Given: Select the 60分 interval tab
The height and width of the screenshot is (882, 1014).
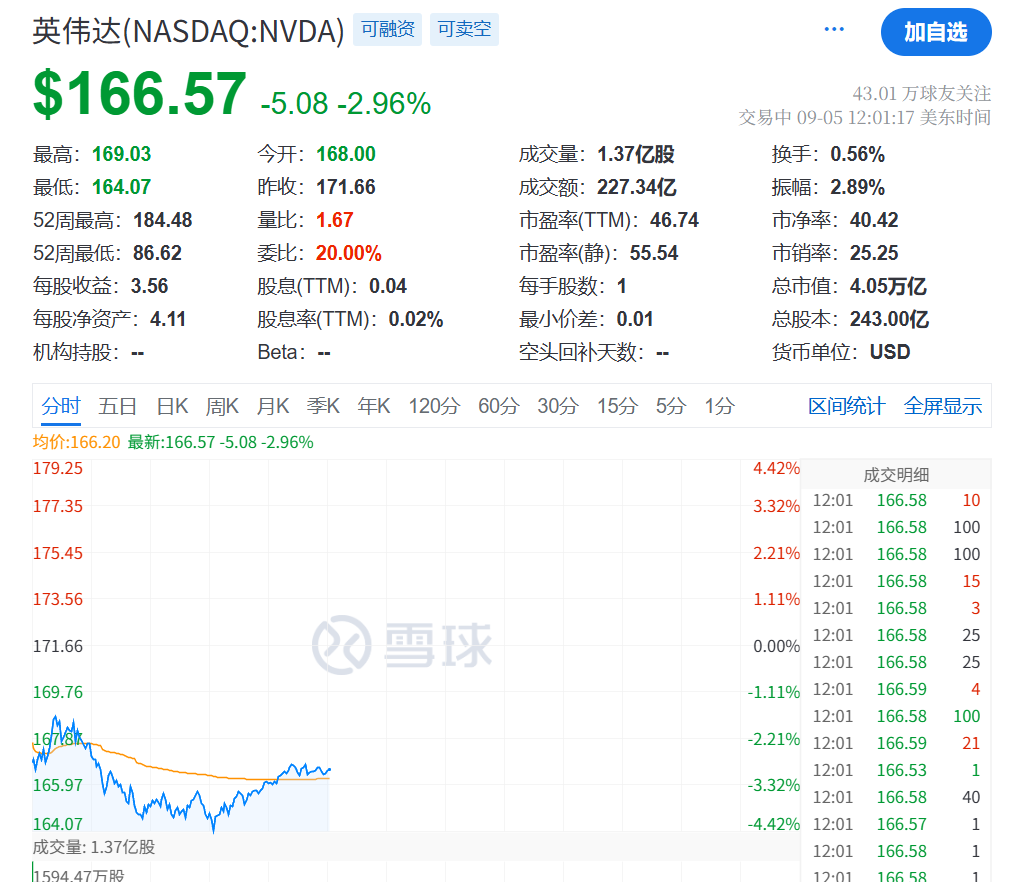Looking at the screenshot, I should point(499,406).
